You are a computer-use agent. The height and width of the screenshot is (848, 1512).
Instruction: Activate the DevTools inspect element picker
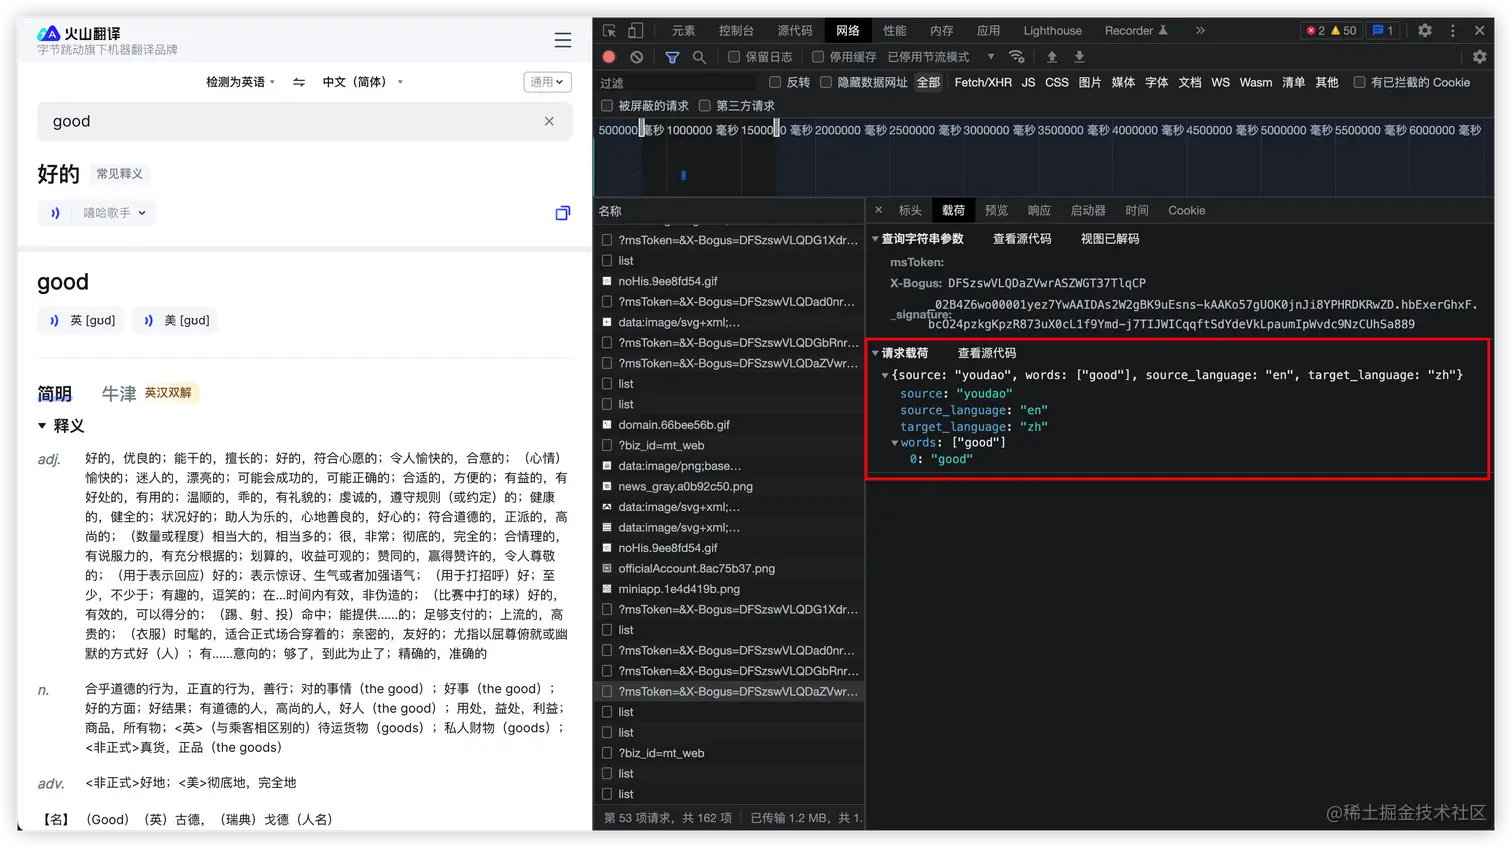tap(609, 31)
